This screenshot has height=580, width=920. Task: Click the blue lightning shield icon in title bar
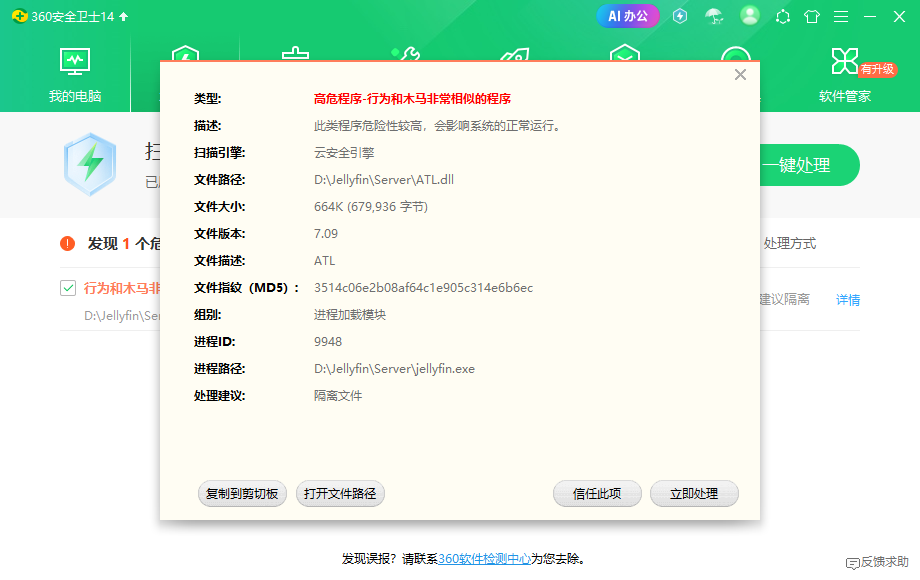[x=680, y=16]
